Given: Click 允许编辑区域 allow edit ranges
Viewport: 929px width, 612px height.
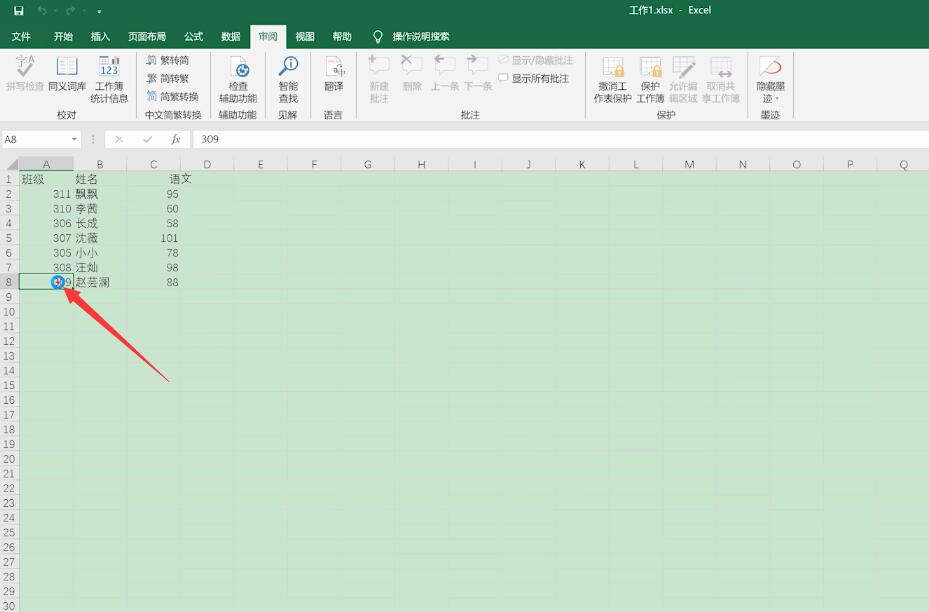Looking at the screenshot, I should tap(683, 79).
